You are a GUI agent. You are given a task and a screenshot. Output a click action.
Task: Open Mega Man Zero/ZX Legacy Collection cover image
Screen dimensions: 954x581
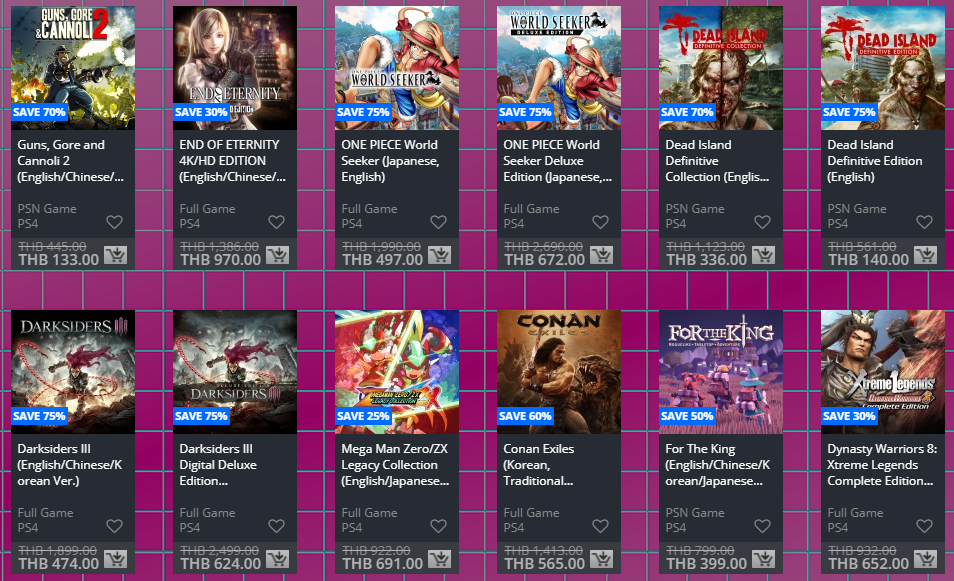pos(397,372)
